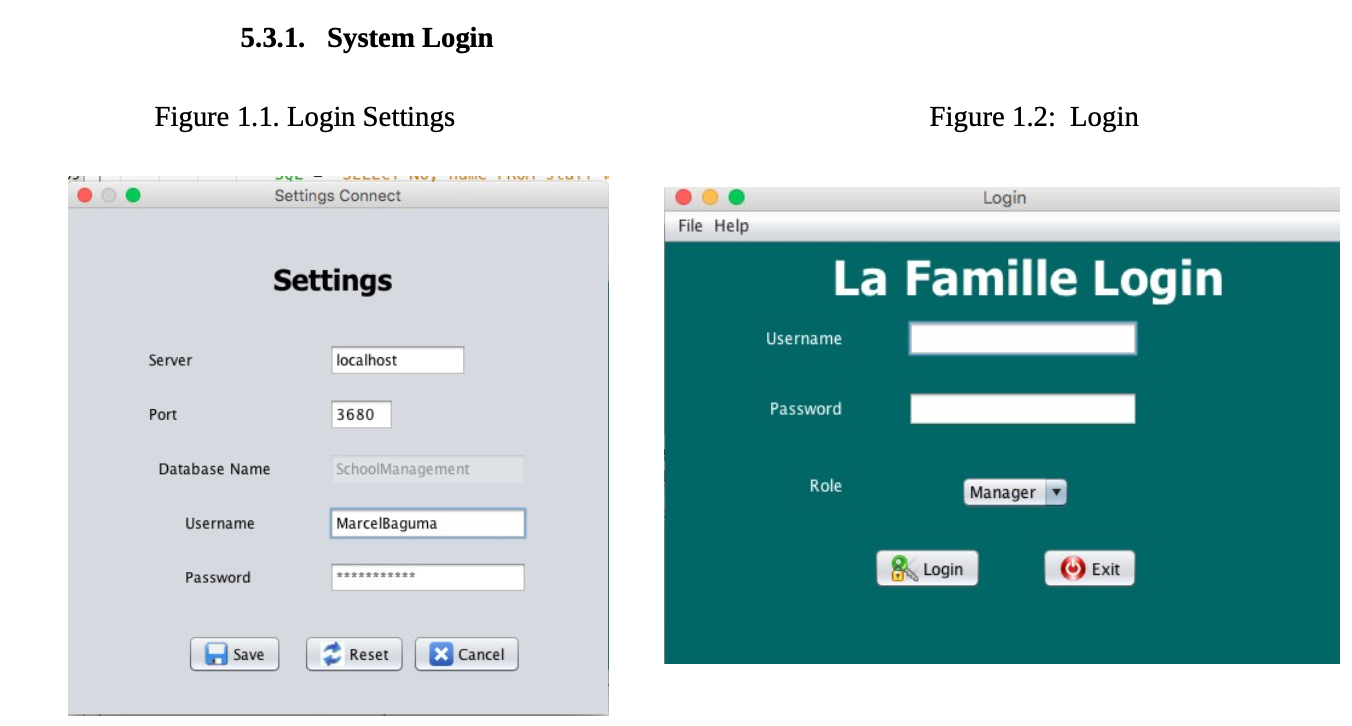This screenshot has height=726, width=1352.
Task: Open the File menu
Action: point(690,226)
